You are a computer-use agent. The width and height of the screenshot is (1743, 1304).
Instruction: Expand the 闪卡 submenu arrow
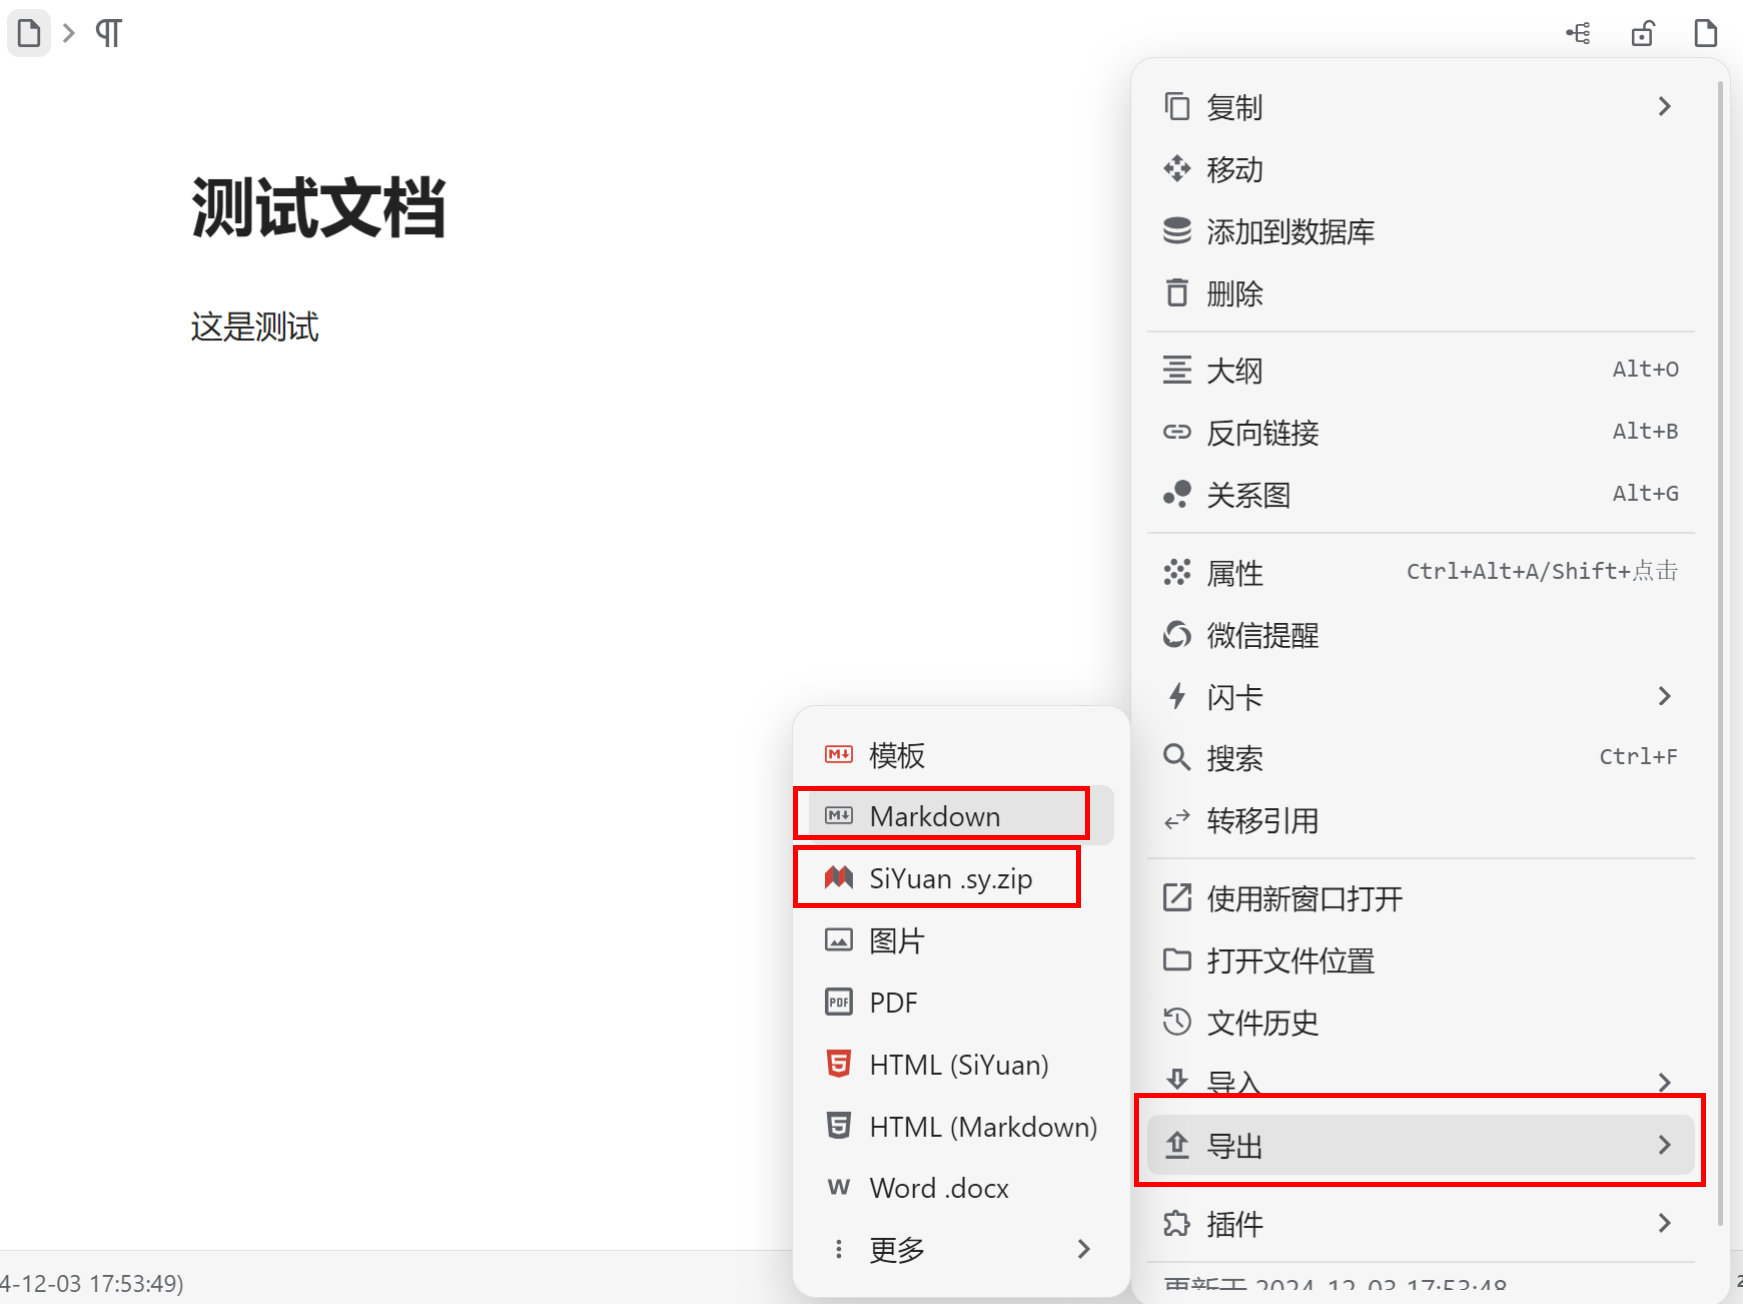[x=1664, y=696]
